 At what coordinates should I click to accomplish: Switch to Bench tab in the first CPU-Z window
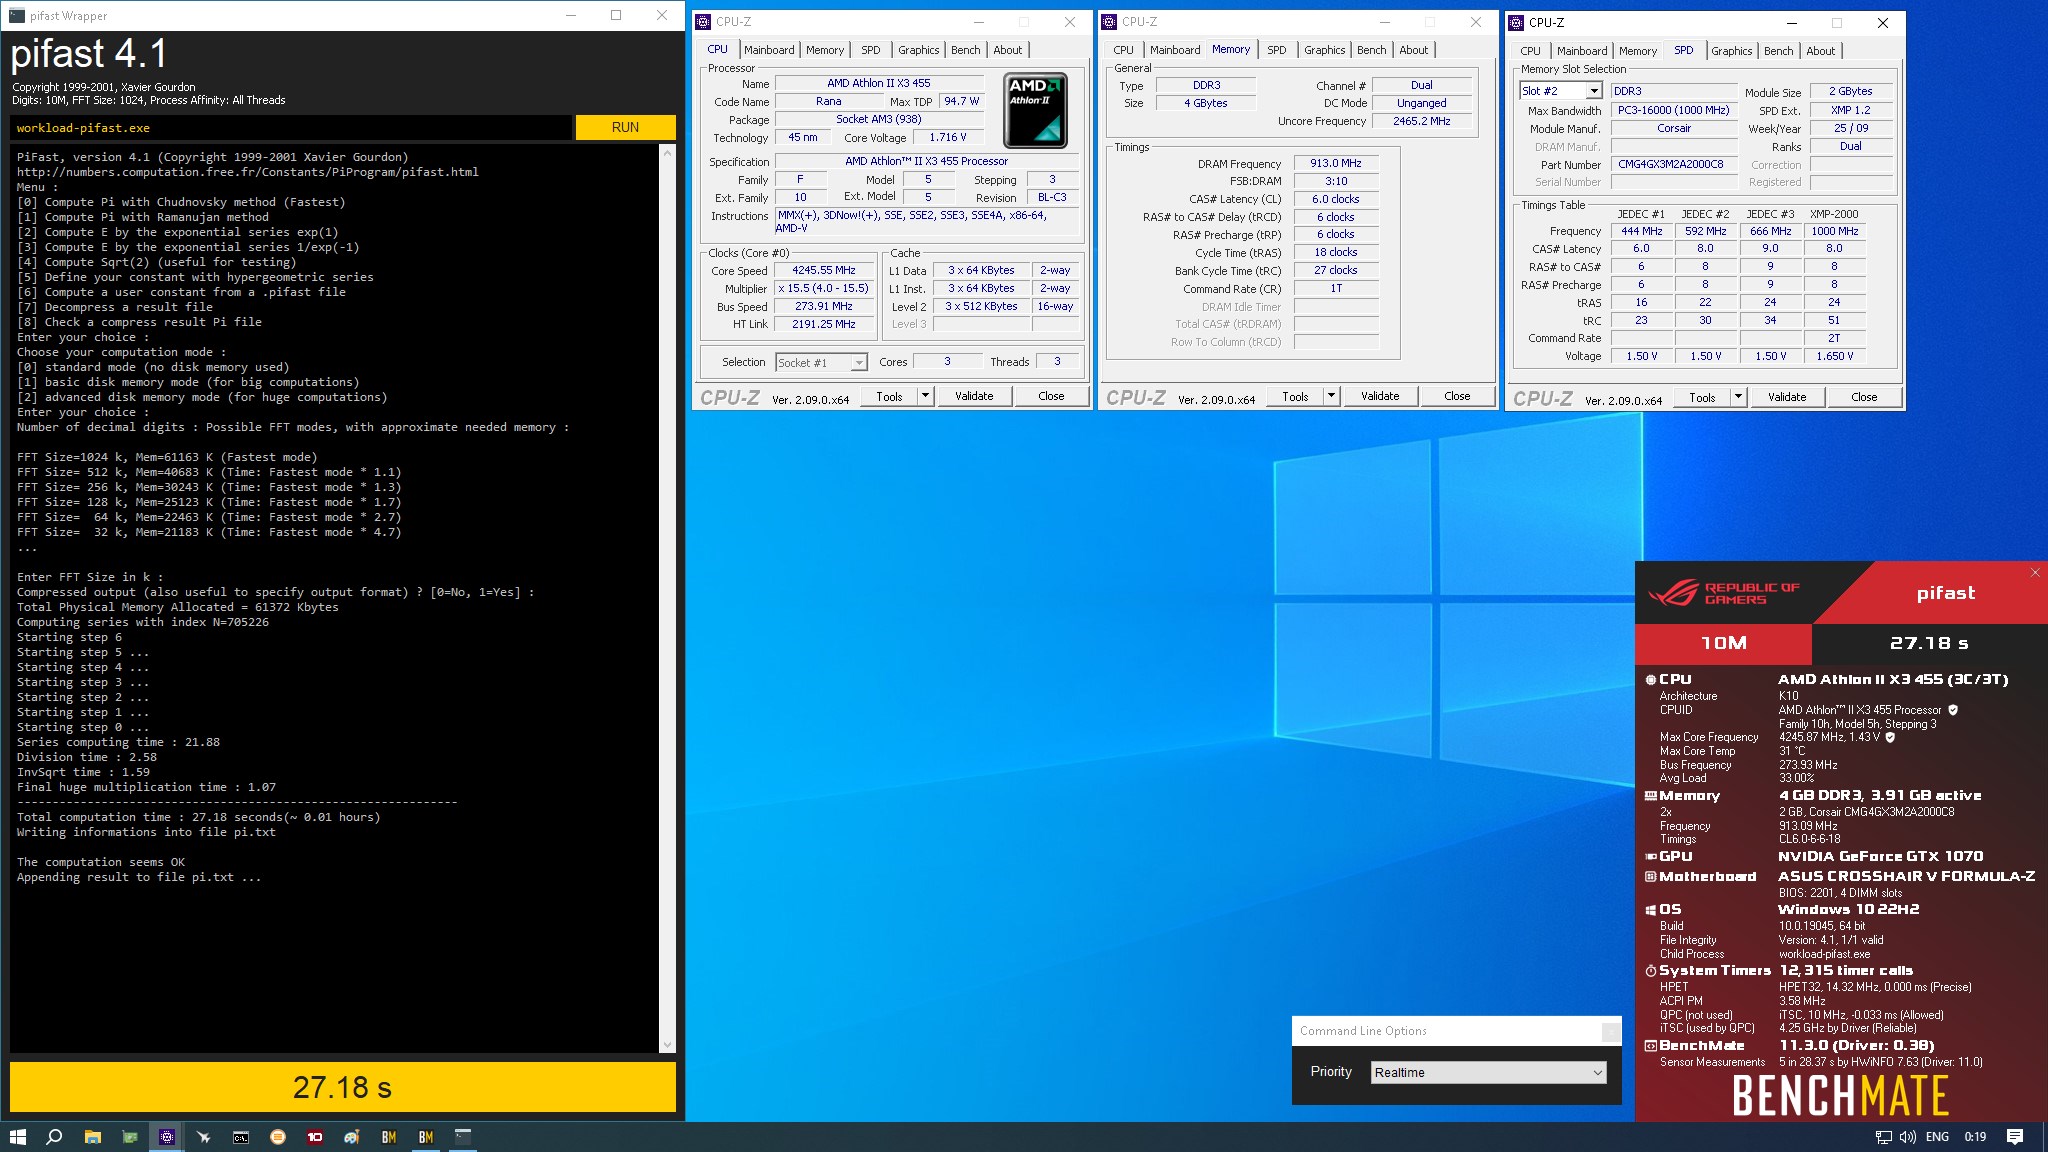point(965,50)
